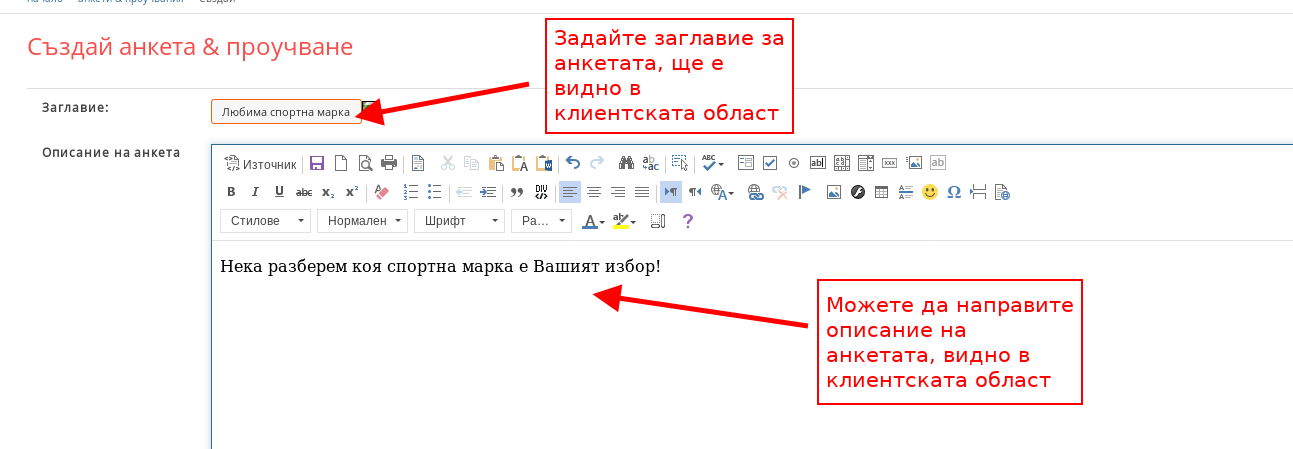1293x449 pixels.
Task: Open the editor help question mark
Action: click(687, 221)
